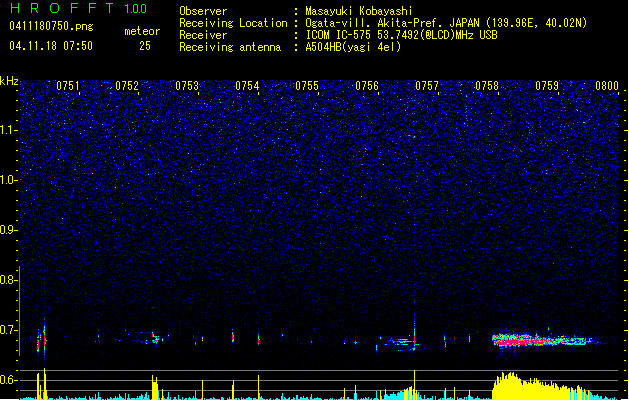
Task: Click the Receiving Location field label
Action: point(233,23)
